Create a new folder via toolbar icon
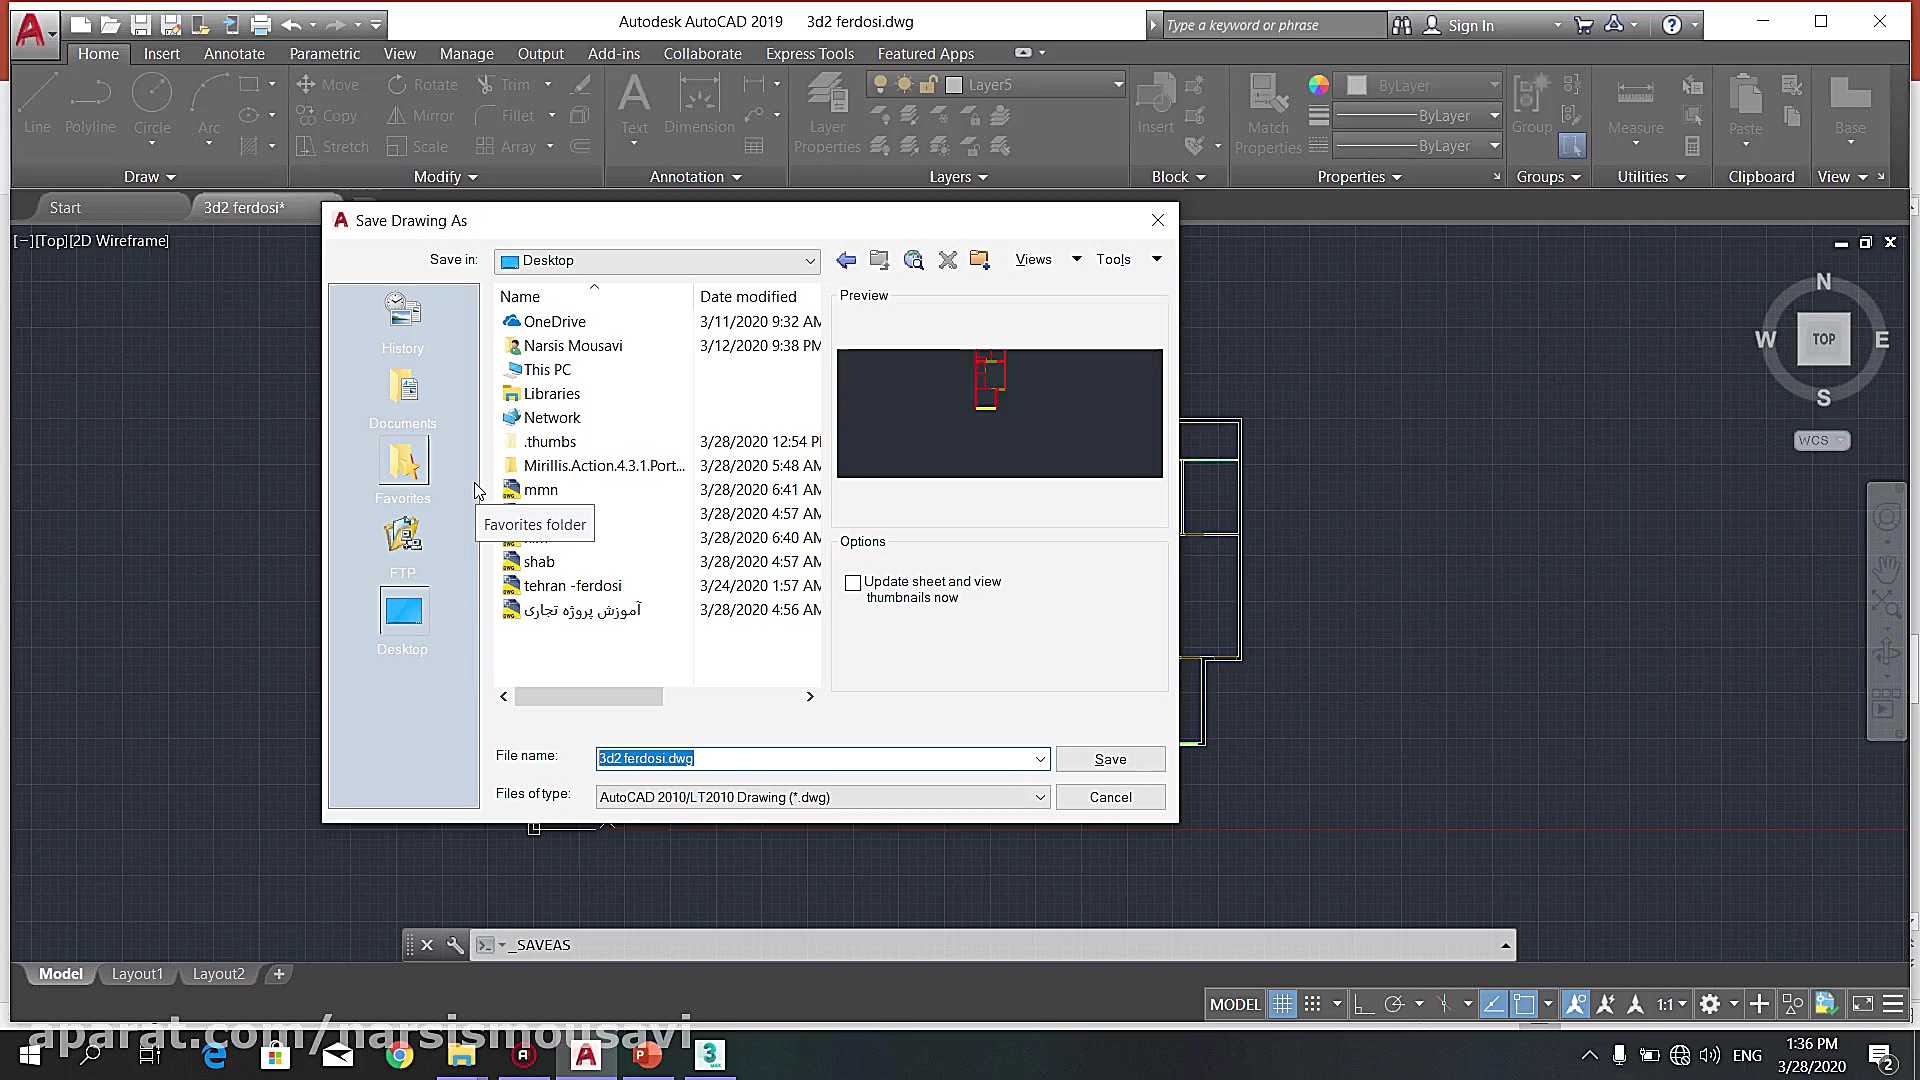 (980, 260)
